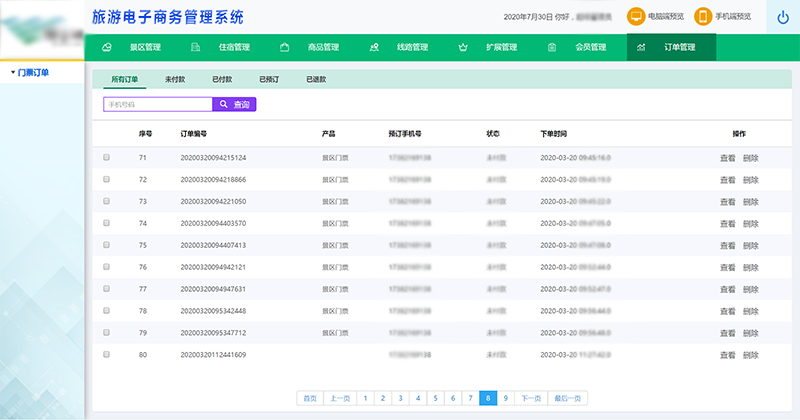Click the 商品管理 bag icon
800x420 pixels.
[x=285, y=47]
